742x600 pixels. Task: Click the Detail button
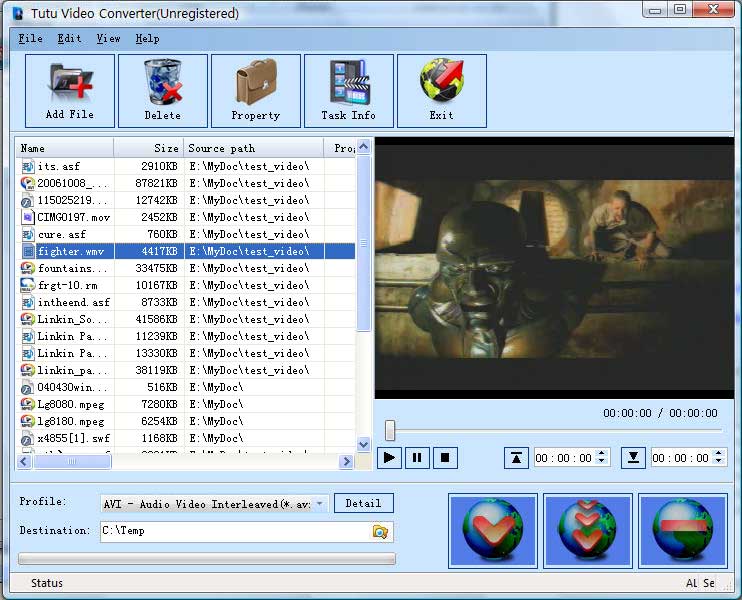pyautogui.click(x=363, y=503)
